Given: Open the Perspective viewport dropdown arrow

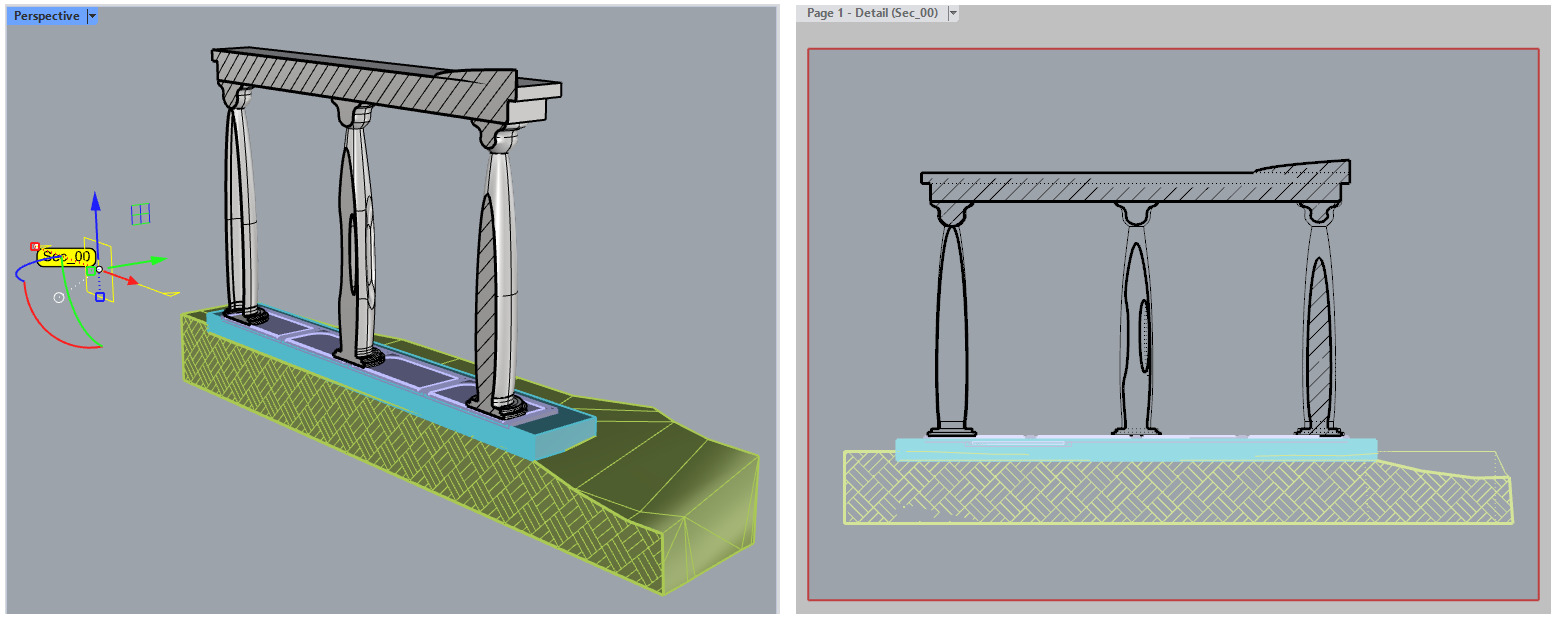Looking at the screenshot, I should click(x=92, y=16).
